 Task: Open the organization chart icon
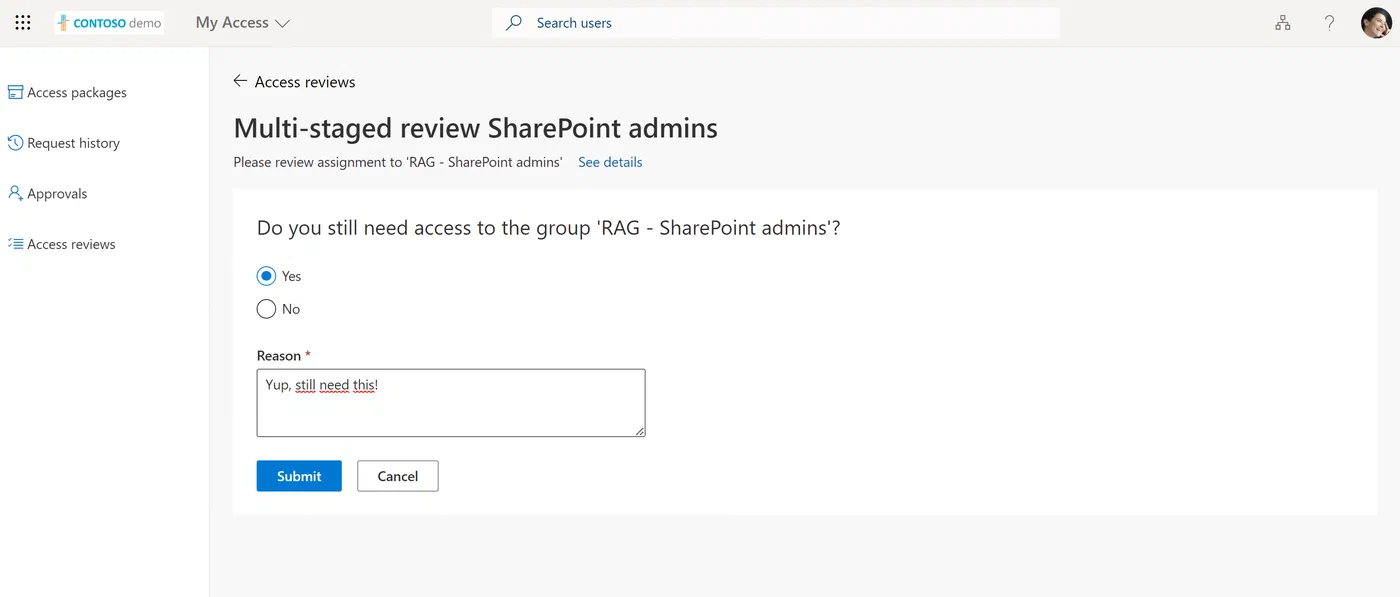pyautogui.click(x=1283, y=23)
